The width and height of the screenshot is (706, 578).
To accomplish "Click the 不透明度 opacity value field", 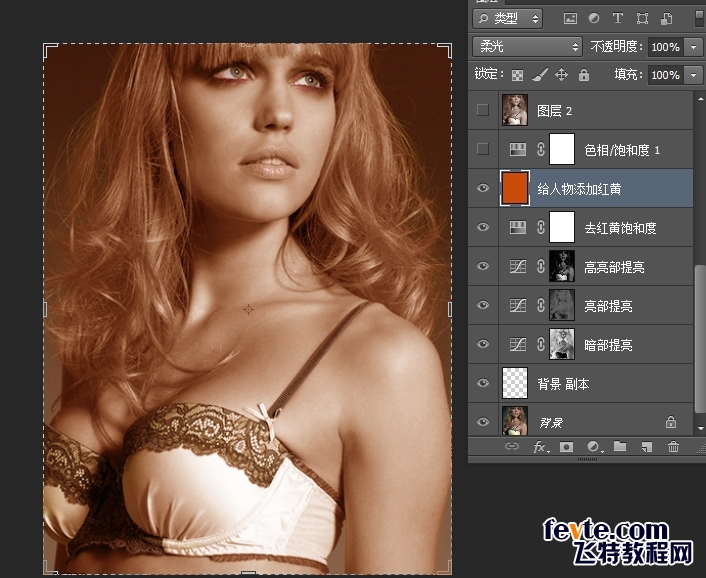I will (665, 47).
